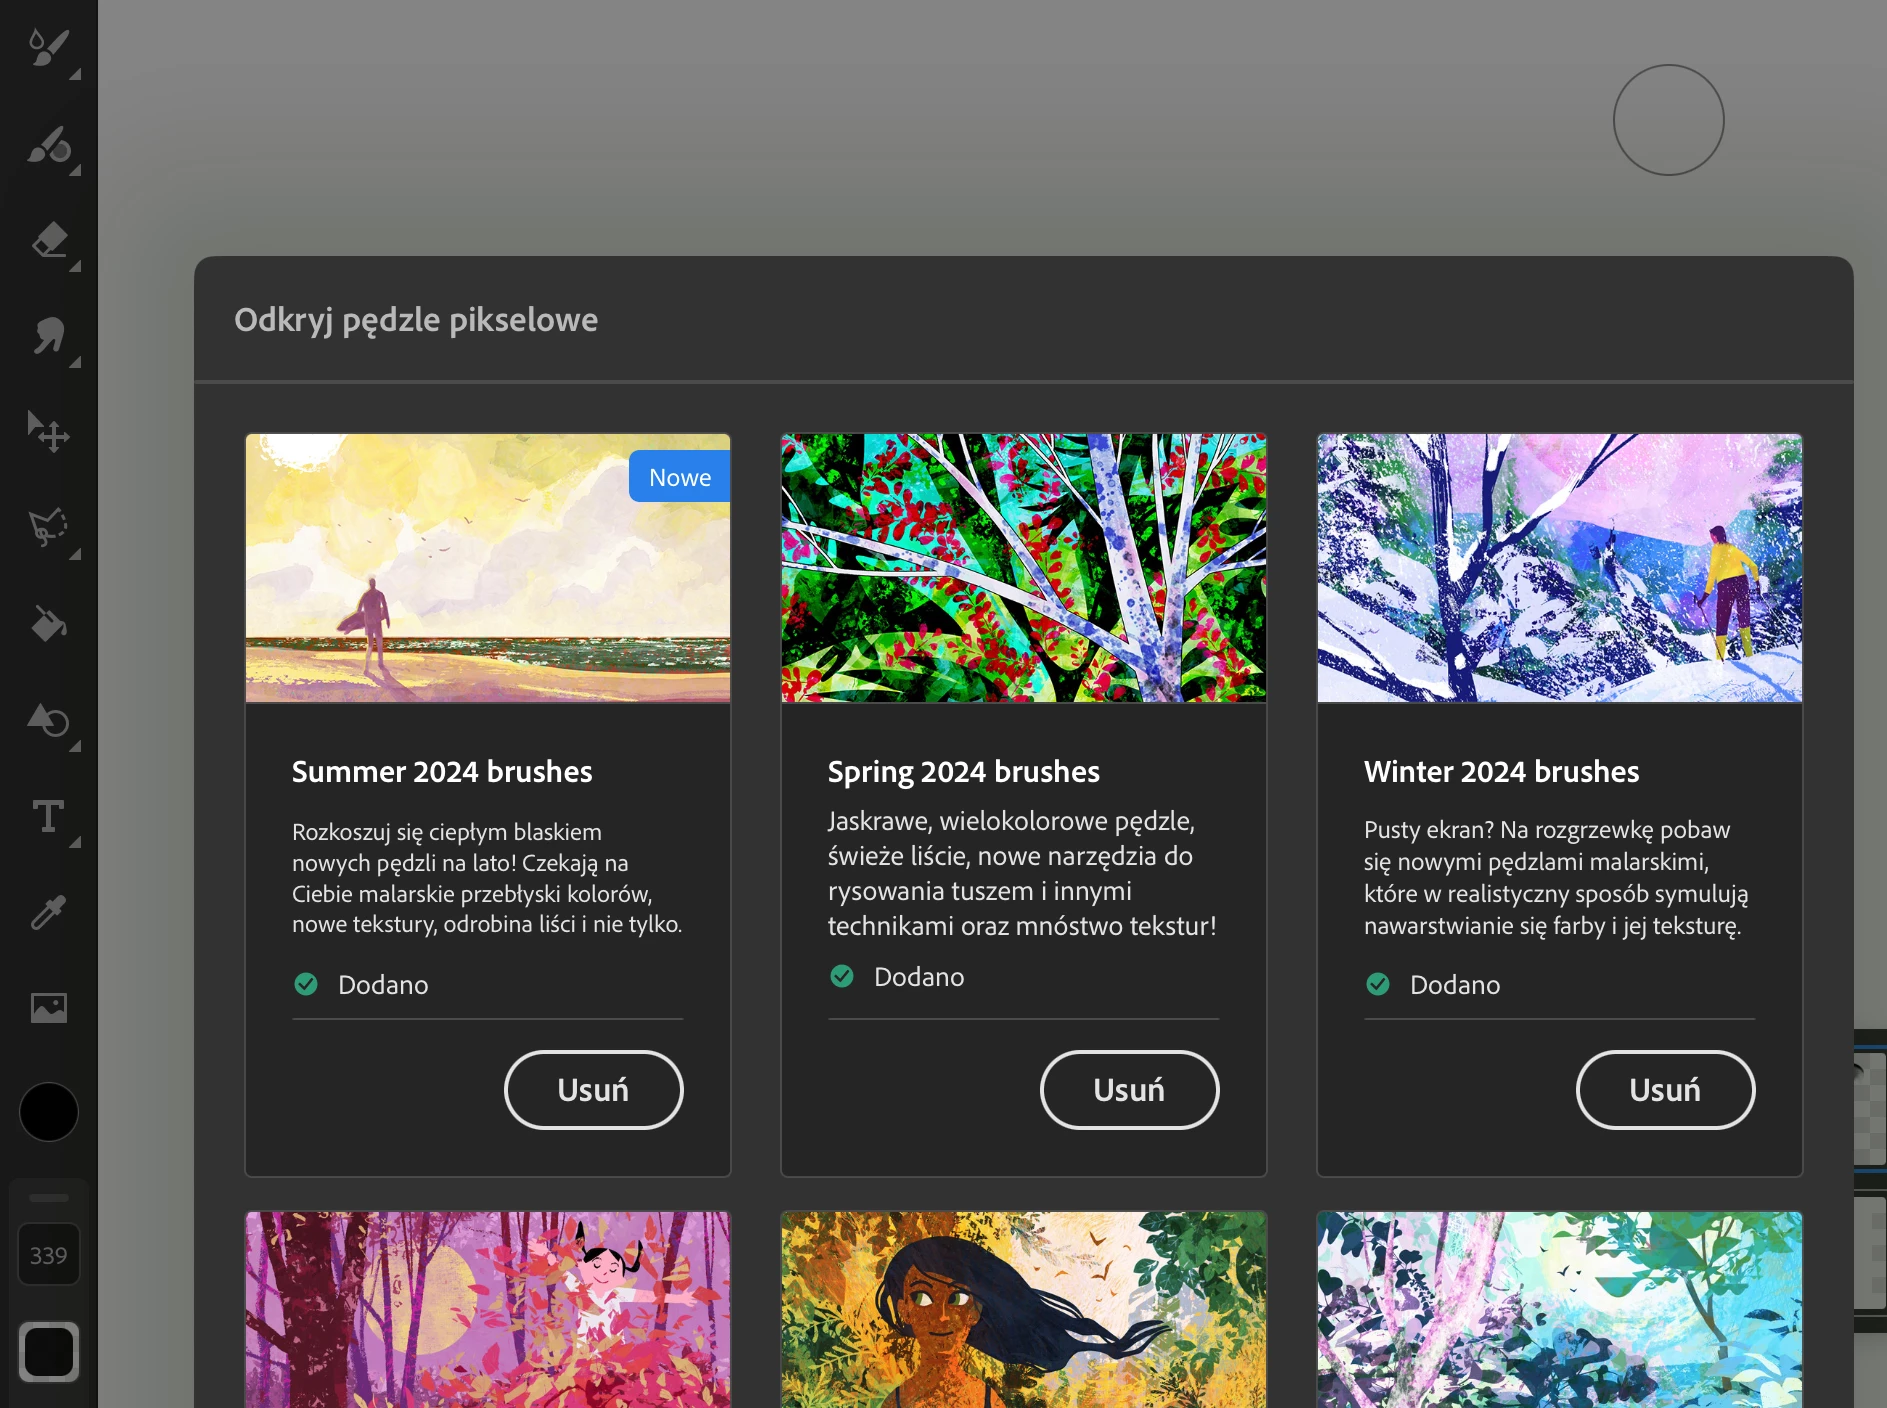Click the Spring 2024 brushes title
The height and width of the screenshot is (1408, 1887).
click(x=964, y=772)
